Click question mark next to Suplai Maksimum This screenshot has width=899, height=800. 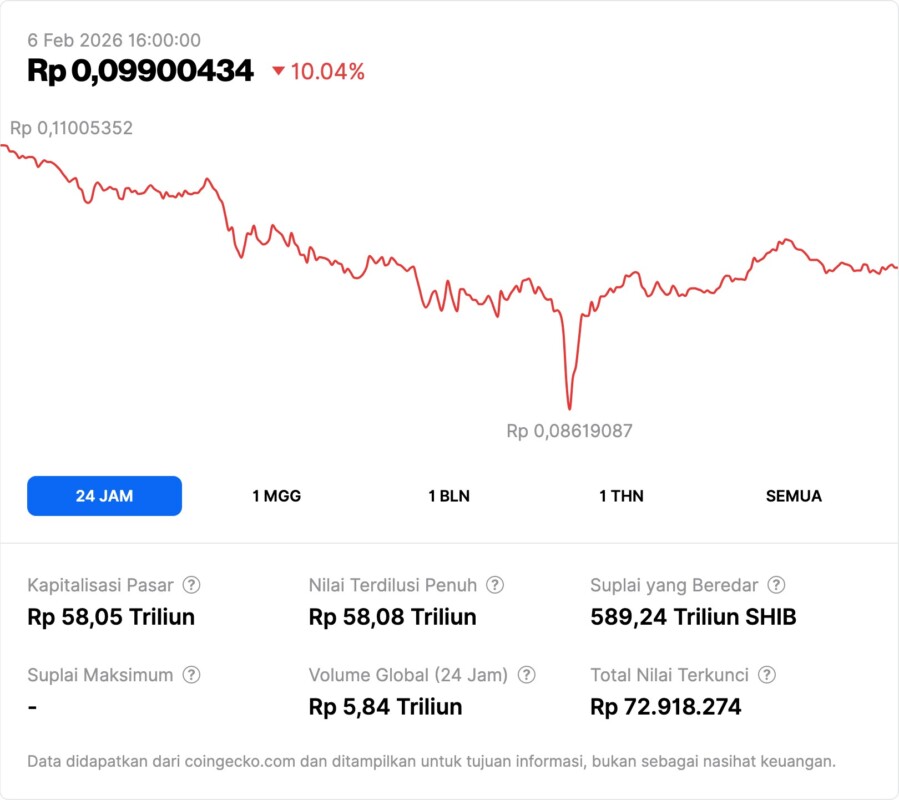click(191, 675)
